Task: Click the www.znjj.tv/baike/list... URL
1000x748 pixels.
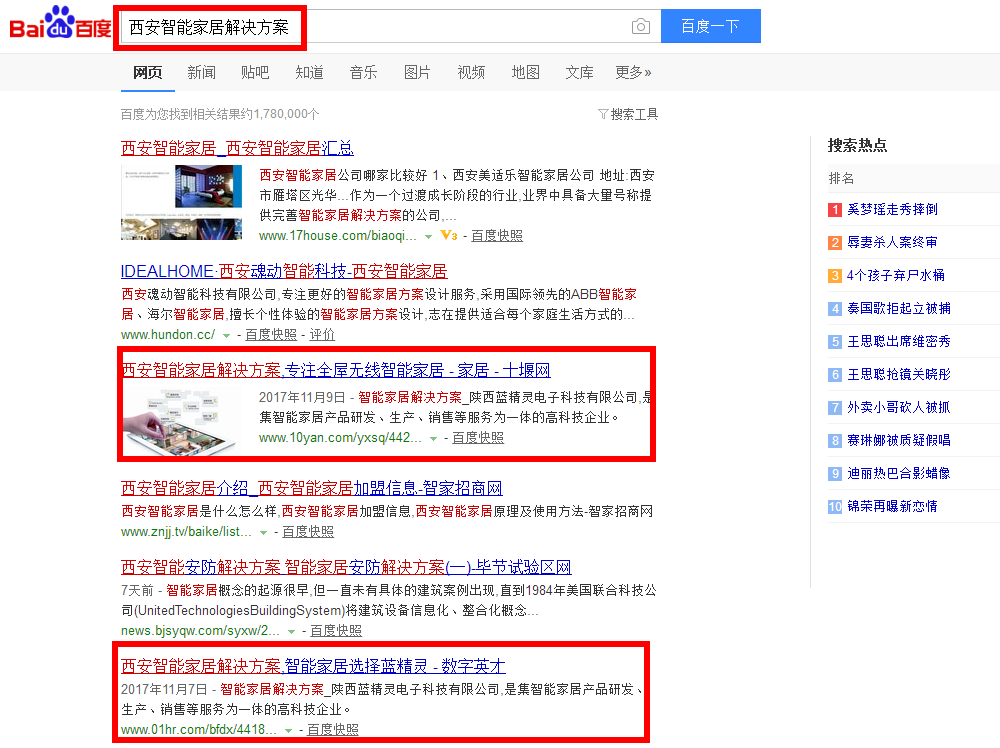Action: click(x=187, y=532)
